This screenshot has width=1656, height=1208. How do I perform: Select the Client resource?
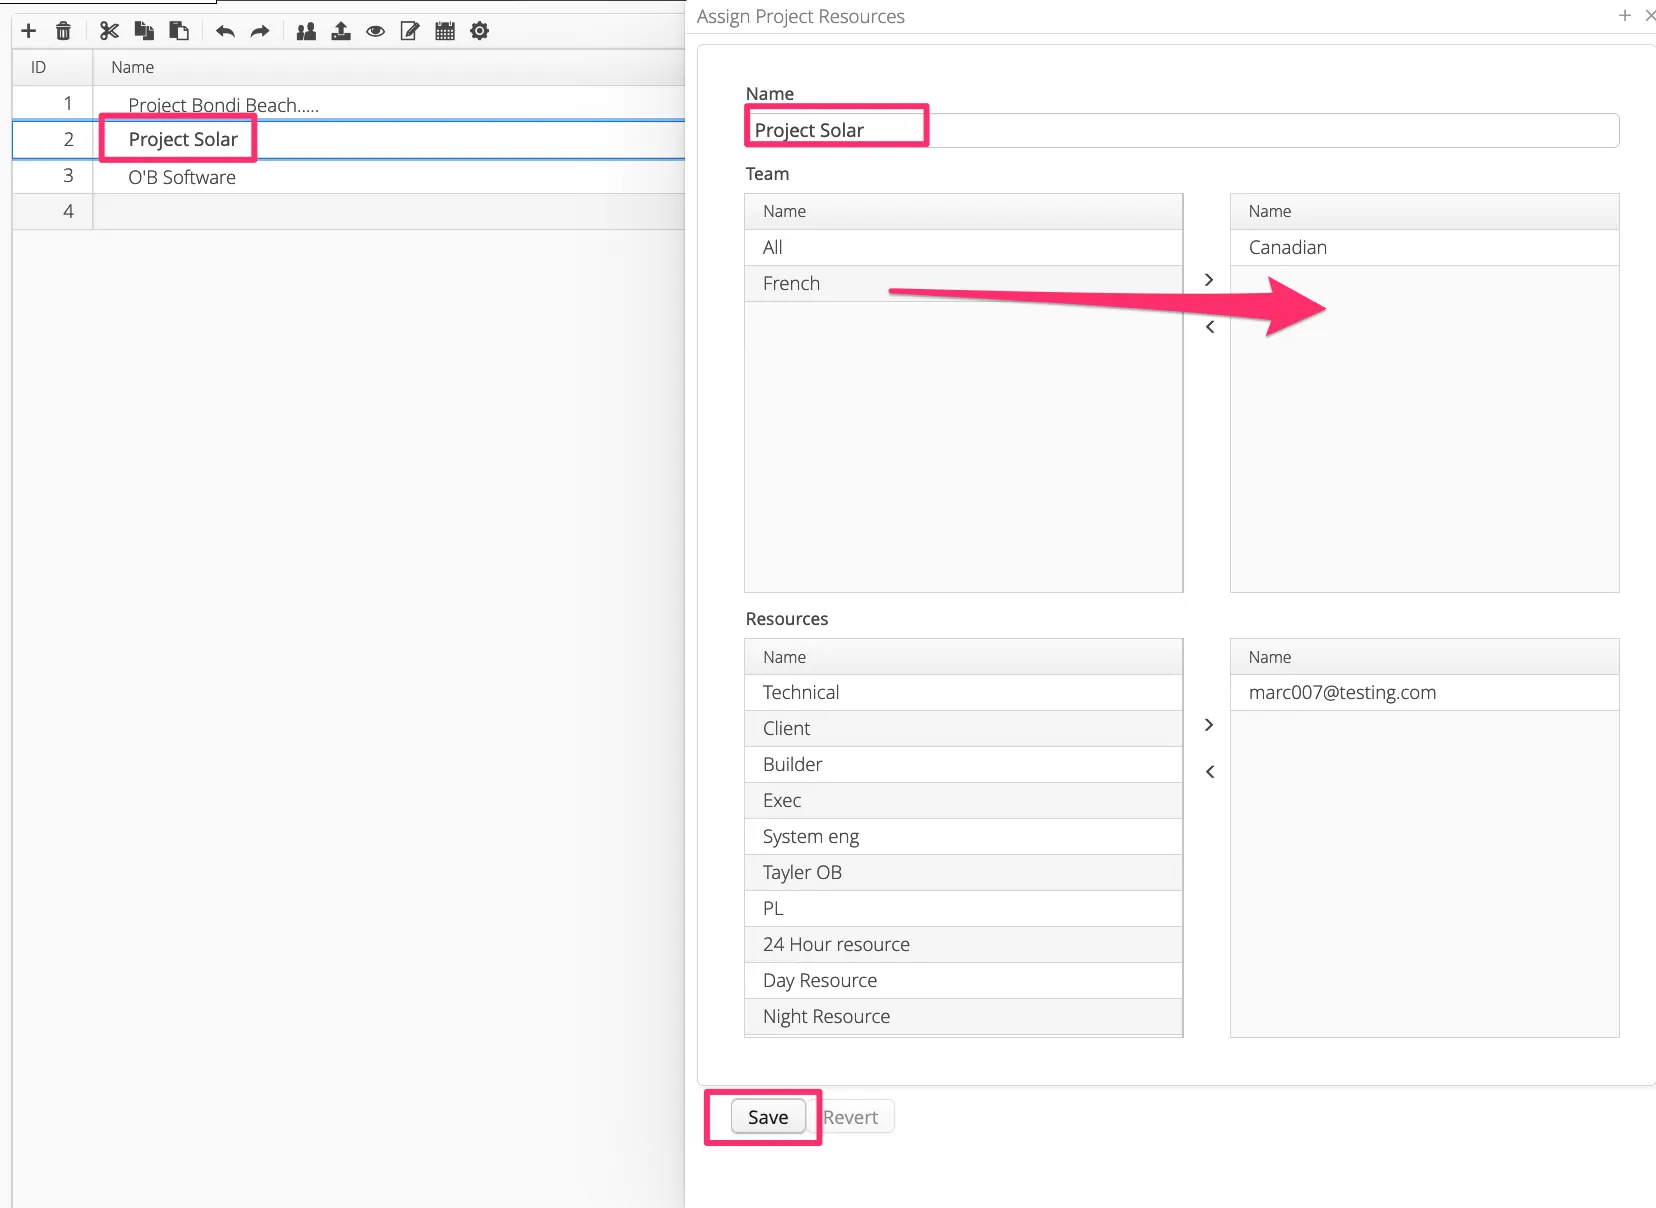coord(964,729)
